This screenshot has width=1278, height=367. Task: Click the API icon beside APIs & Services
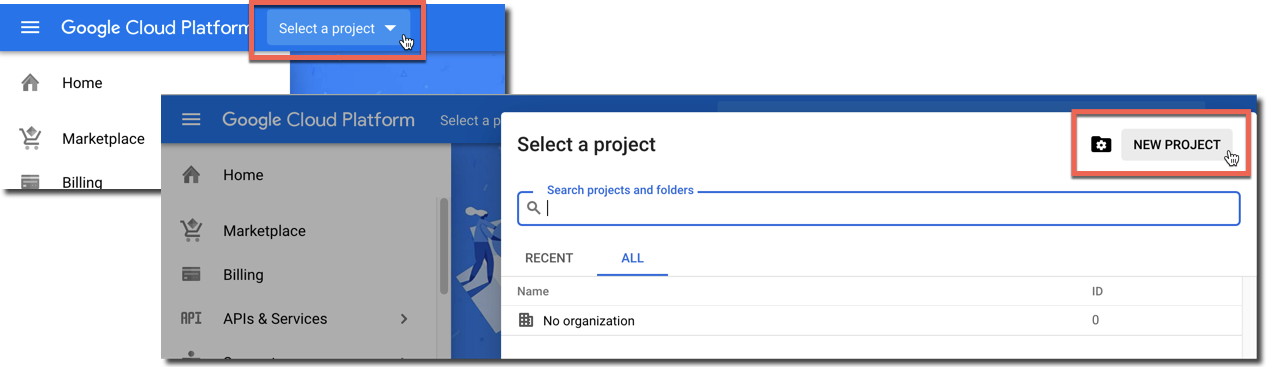coord(191,319)
